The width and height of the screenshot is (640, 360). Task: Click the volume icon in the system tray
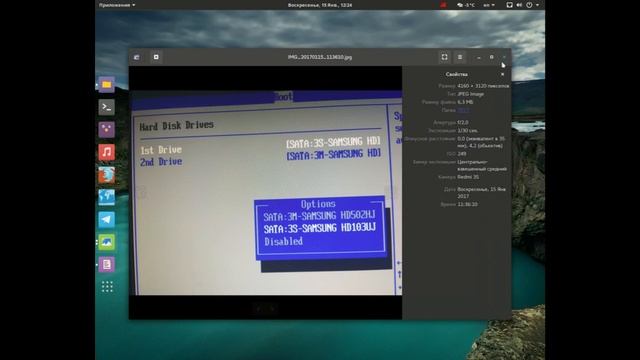tap(519, 5)
